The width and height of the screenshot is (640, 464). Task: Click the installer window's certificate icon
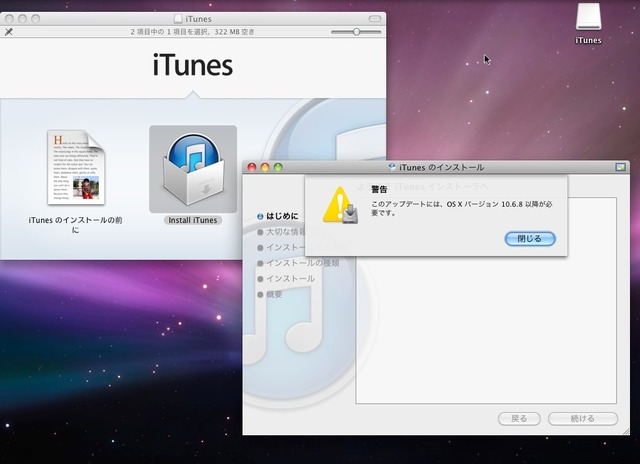click(x=620, y=167)
